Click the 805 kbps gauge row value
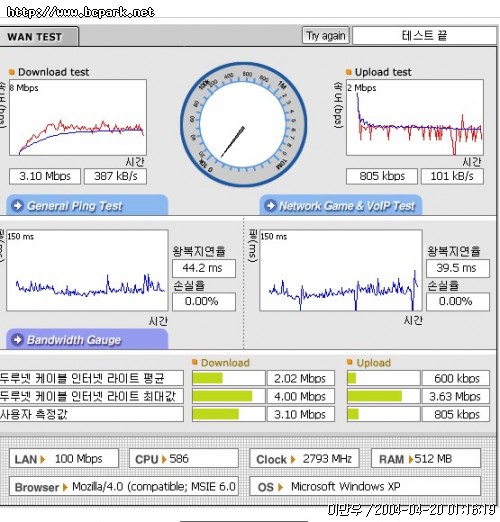The image size is (500, 522). click(456, 414)
